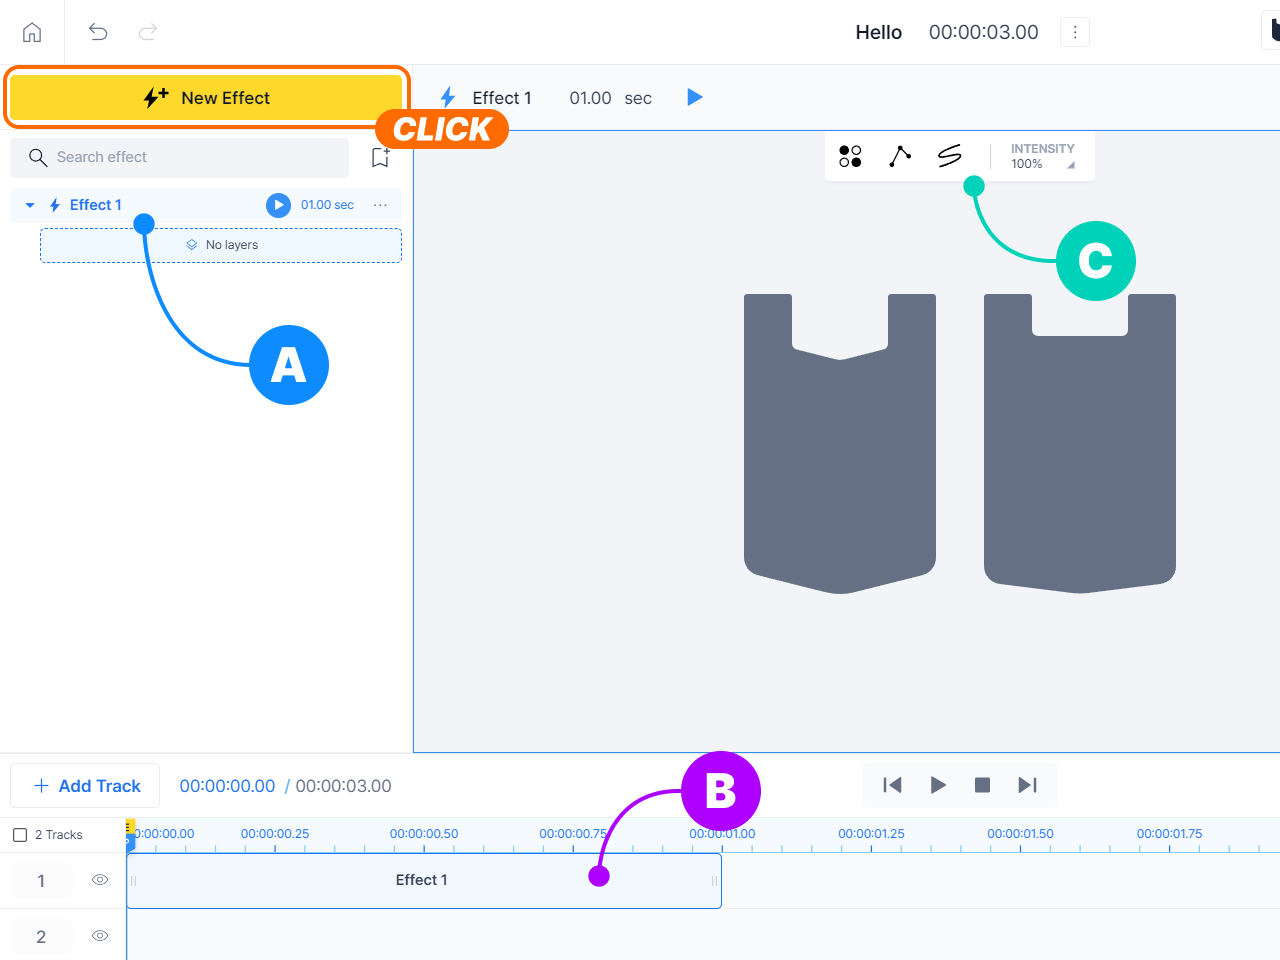This screenshot has height=960, width=1280.
Task: Skip to the timeline end
Action: coord(1028,785)
